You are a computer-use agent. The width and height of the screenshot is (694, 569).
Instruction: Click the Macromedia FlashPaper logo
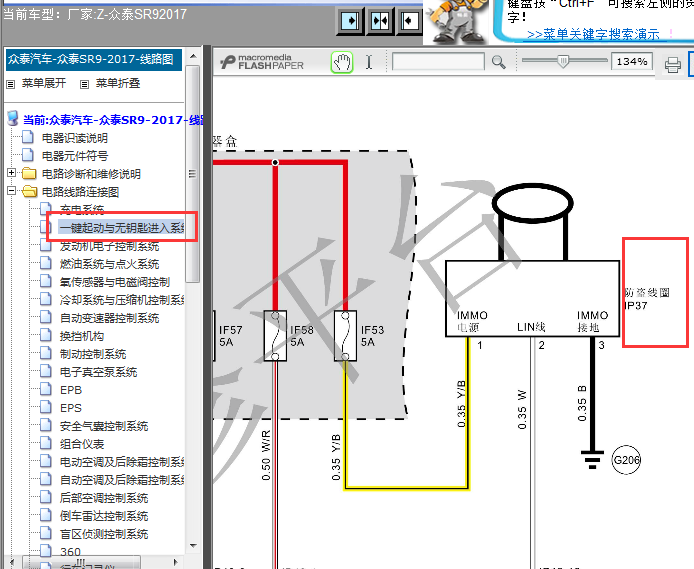coord(262,62)
